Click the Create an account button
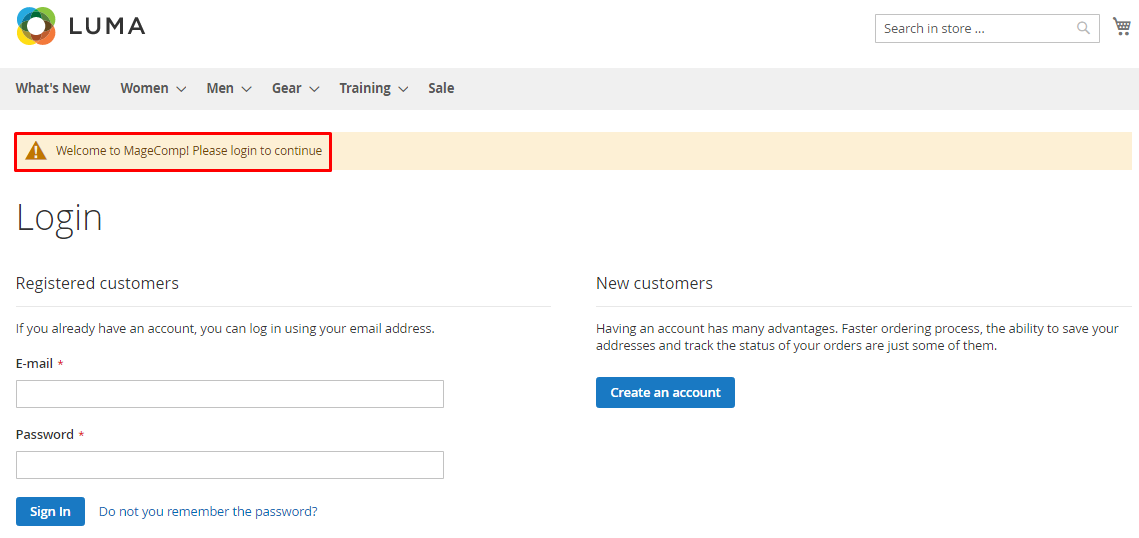 pyautogui.click(x=665, y=392)
